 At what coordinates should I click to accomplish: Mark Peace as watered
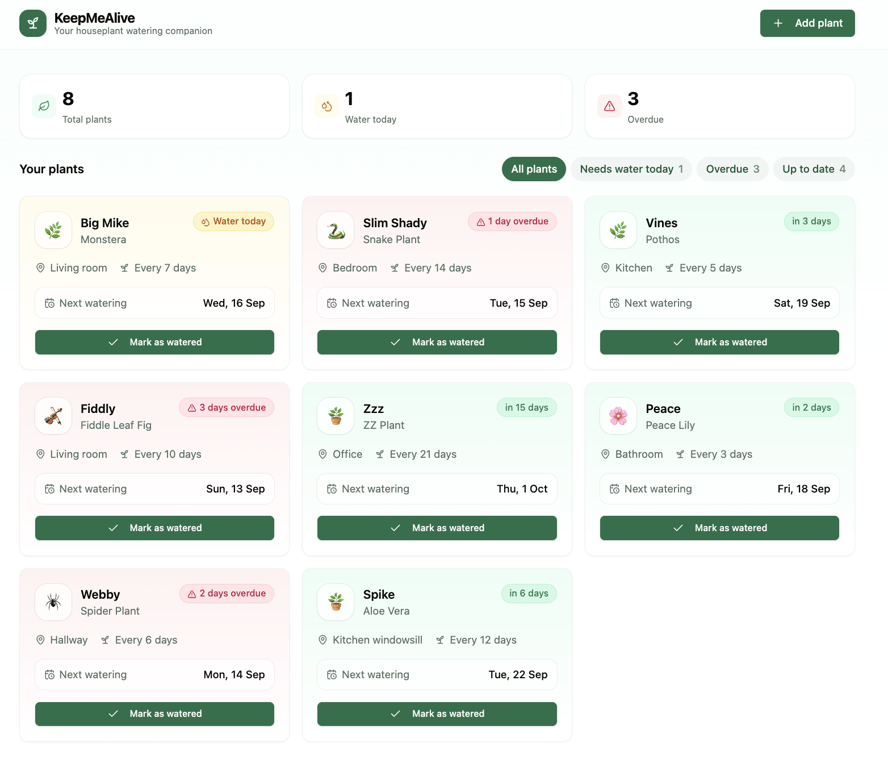tap(719, 528)
